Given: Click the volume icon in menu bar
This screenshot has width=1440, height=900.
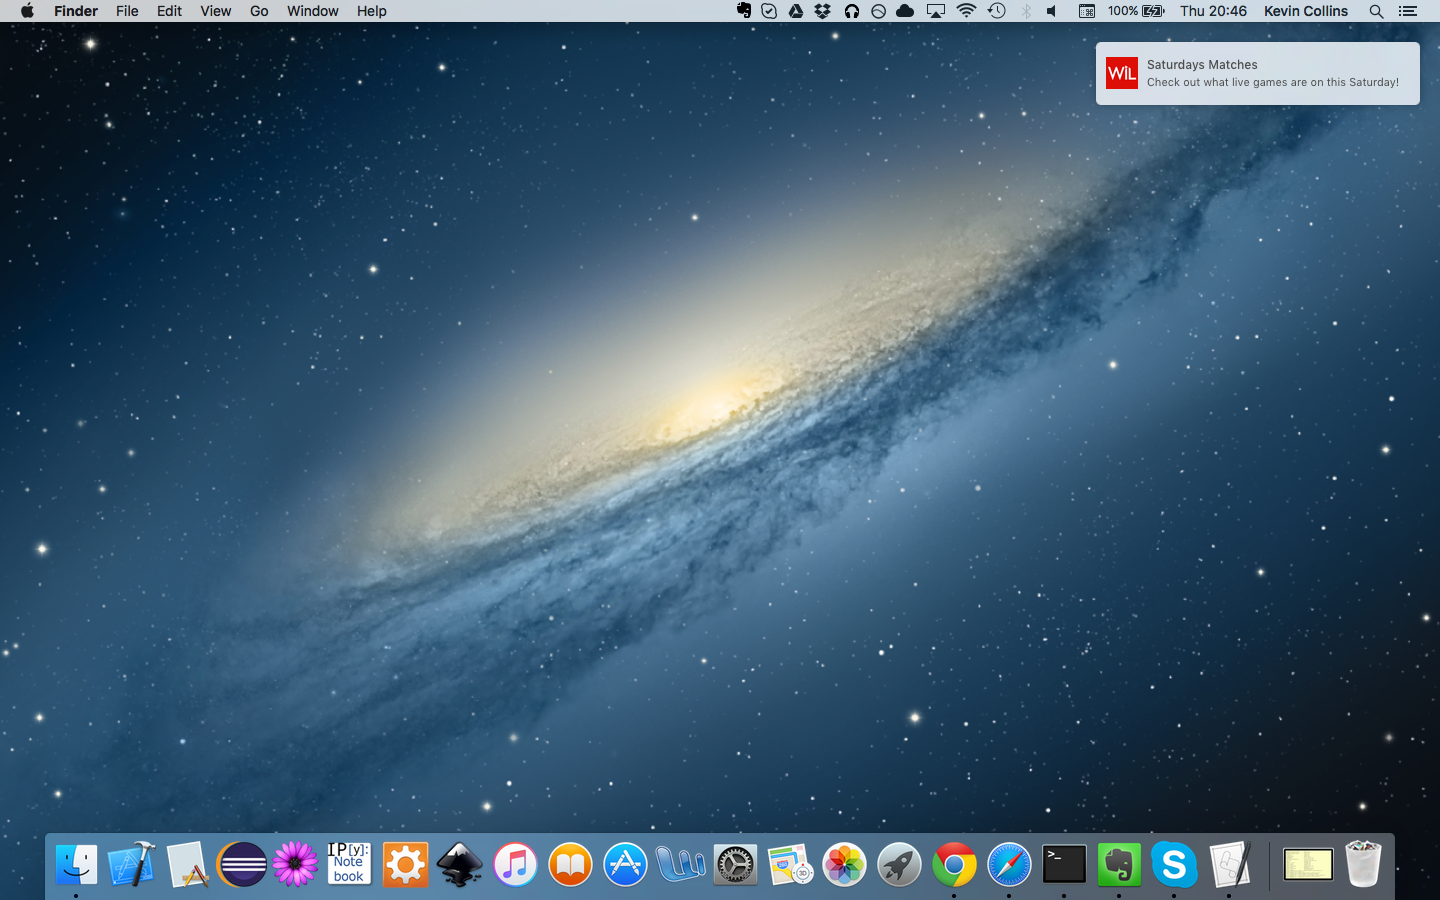Looking at the screenshot, I should [x=1052, y=11].
